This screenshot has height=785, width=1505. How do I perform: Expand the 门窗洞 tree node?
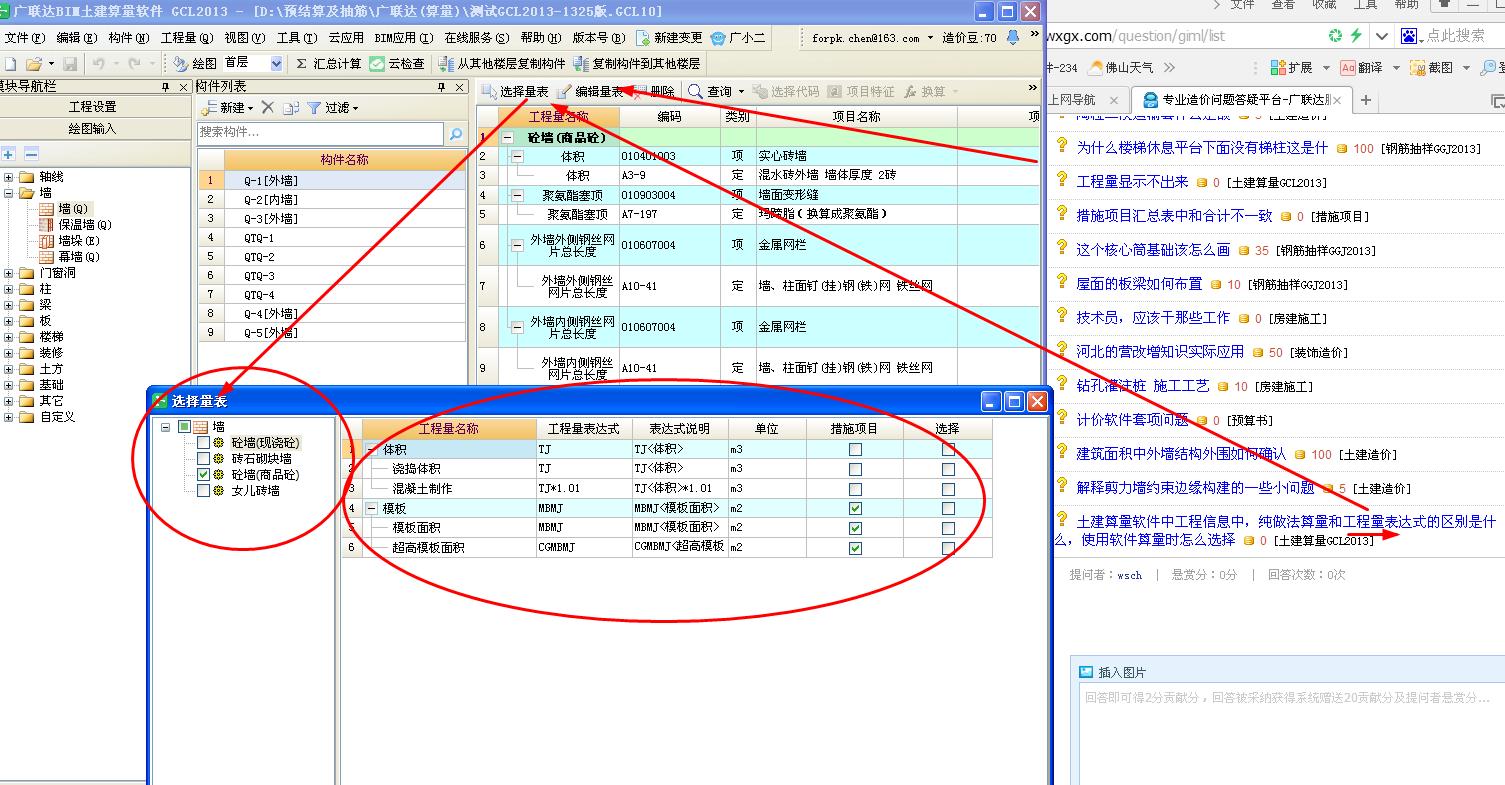click(9, 273)
